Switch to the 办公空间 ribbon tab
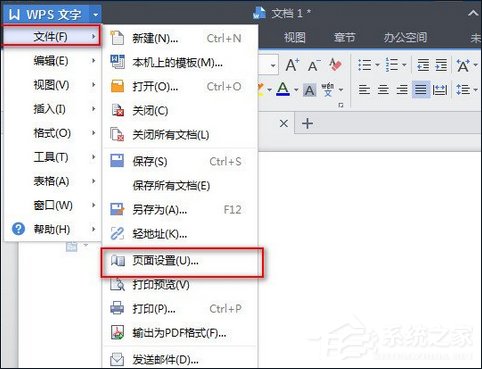This screenshot has width=482, height=369. [x=405, y=37]
